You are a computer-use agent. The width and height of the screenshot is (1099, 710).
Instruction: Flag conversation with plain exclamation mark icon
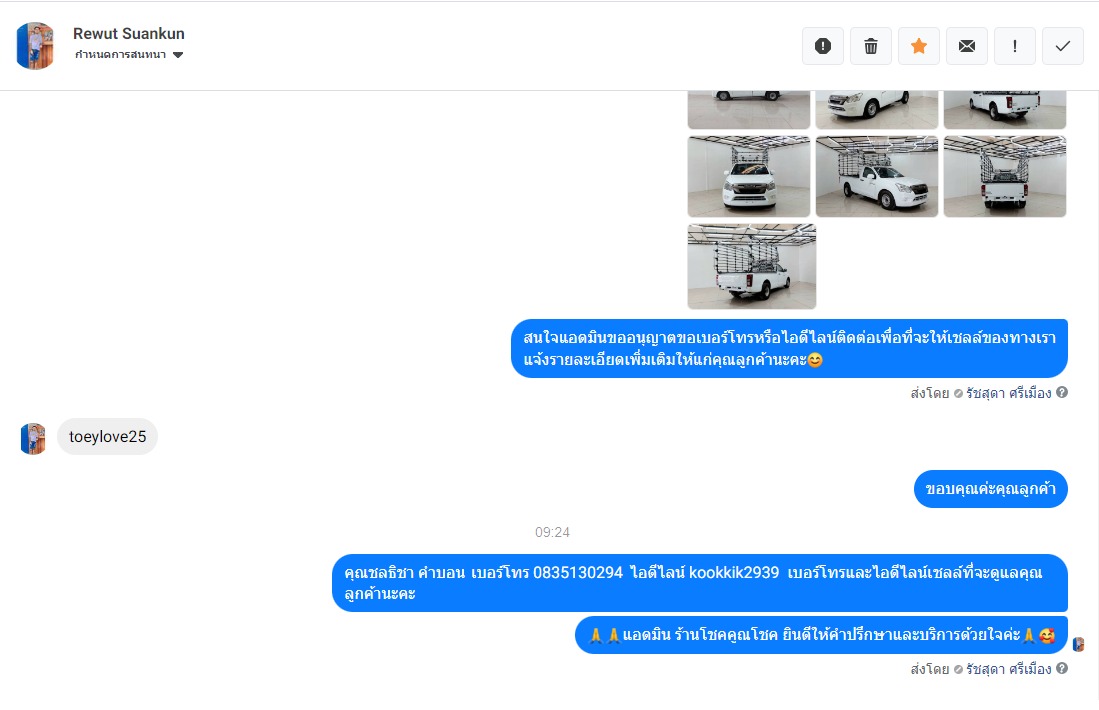pyautogui.click(x=1015, y=46)
